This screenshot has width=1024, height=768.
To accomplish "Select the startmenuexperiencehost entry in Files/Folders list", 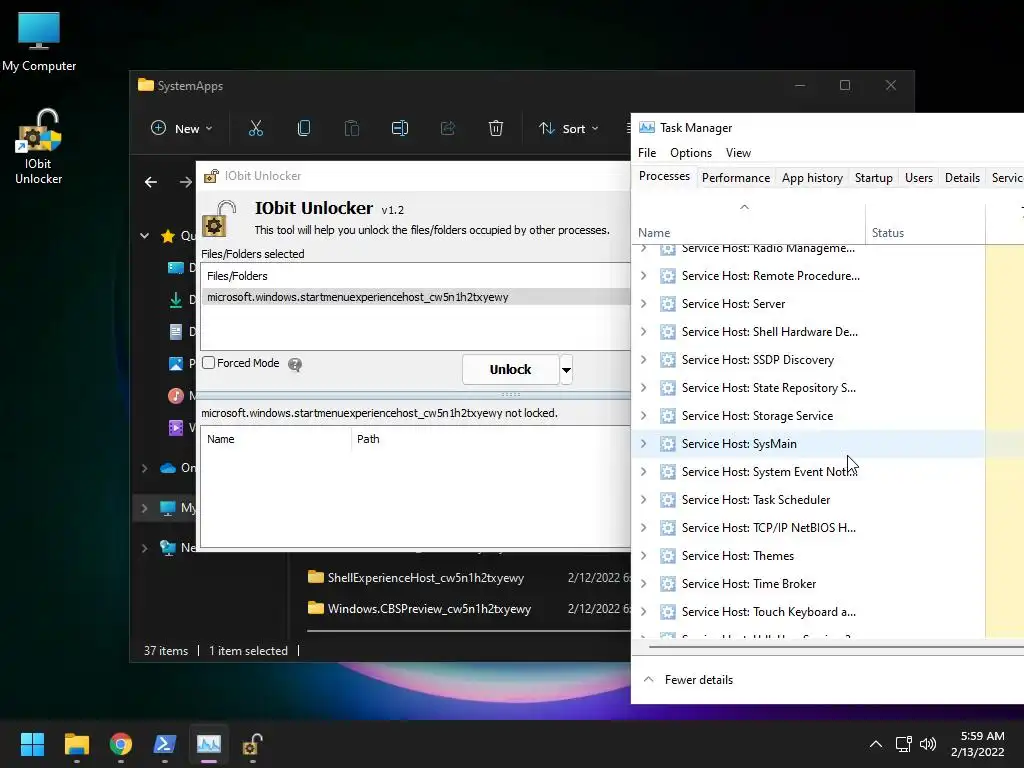I will (x=416, y=297).
